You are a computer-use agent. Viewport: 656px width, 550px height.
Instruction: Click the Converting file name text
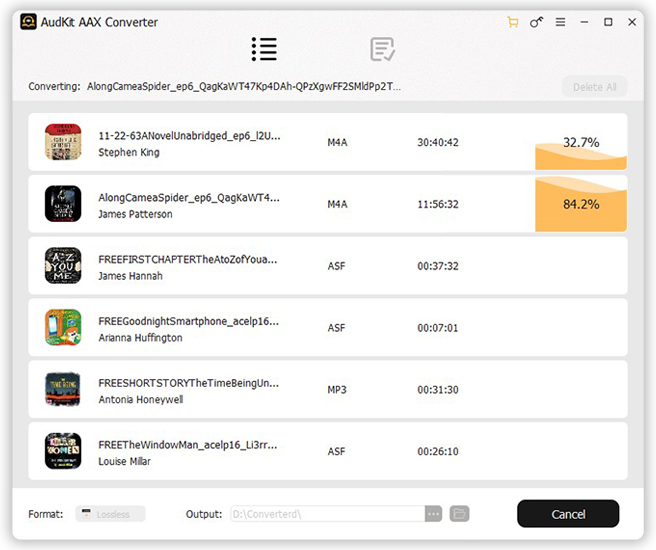pos(244,87)
